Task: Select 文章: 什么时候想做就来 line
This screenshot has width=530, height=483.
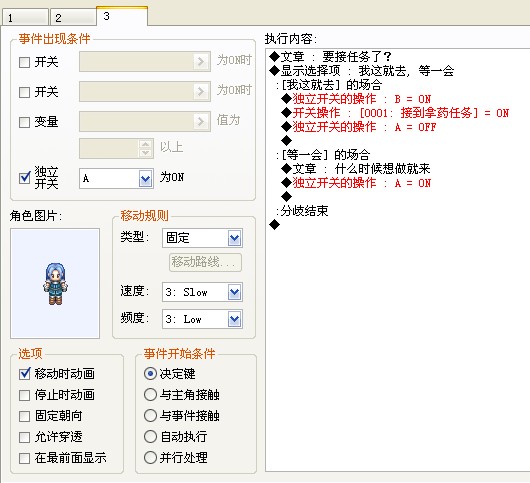Action: point(356,169)
